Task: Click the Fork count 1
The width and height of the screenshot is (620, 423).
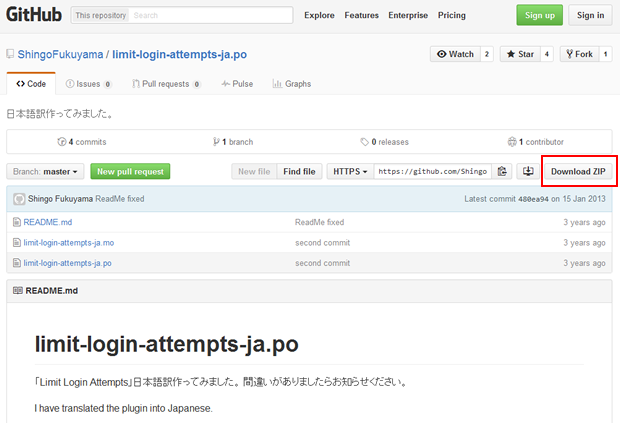Action: [605, 54]
